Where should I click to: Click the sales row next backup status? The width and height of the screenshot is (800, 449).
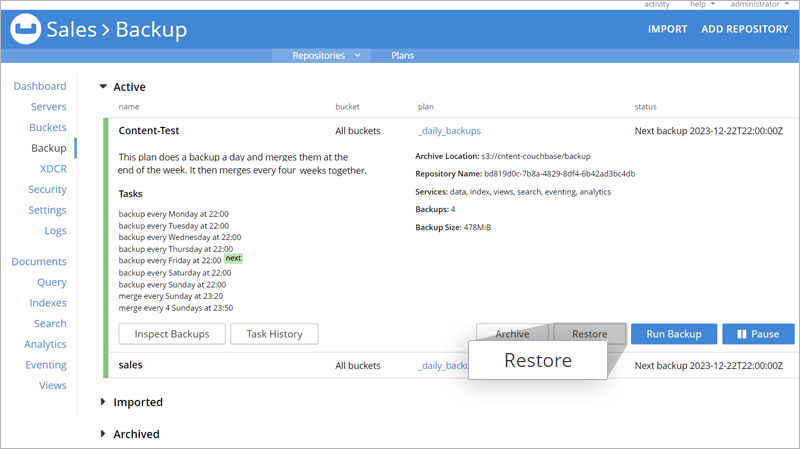coord(709,365)
